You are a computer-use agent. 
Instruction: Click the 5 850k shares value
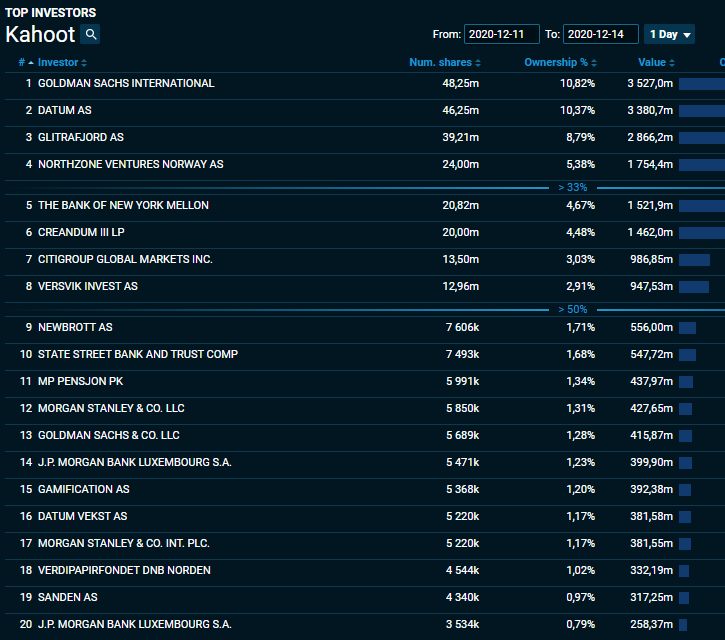(x=462, y=408)
